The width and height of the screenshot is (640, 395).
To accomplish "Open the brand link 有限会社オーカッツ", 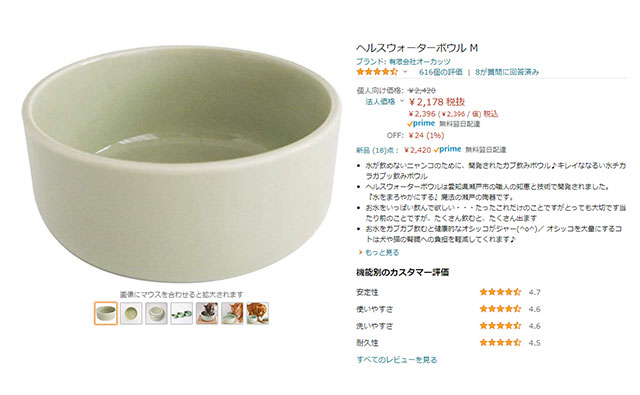I will click(420, 62).
